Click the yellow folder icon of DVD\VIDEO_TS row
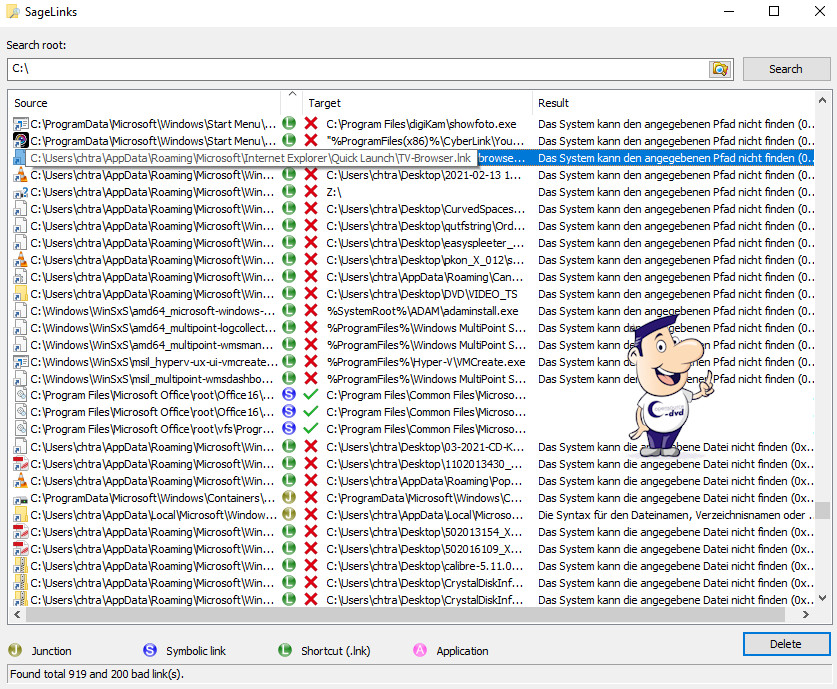The width and height of the screenshot is (837, 689). point(20,294)
